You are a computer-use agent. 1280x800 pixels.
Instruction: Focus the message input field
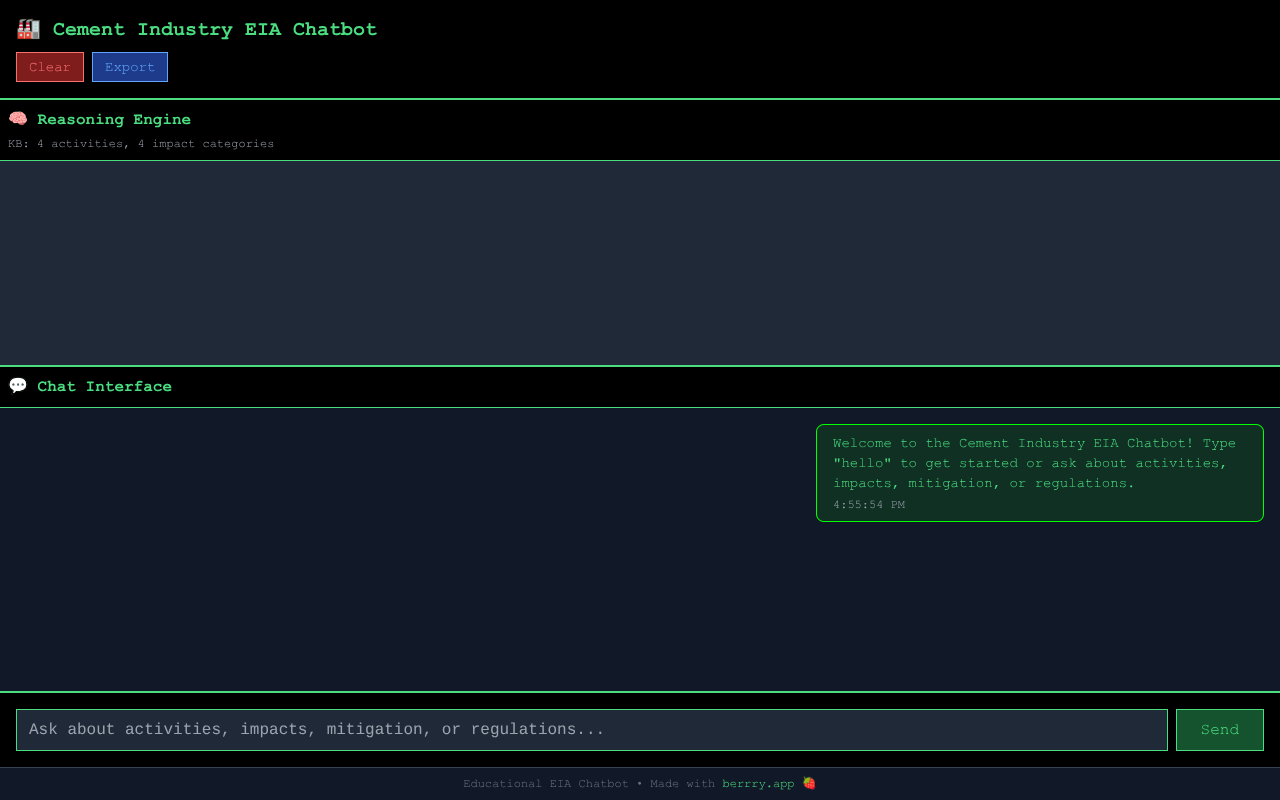click(591, 730)
